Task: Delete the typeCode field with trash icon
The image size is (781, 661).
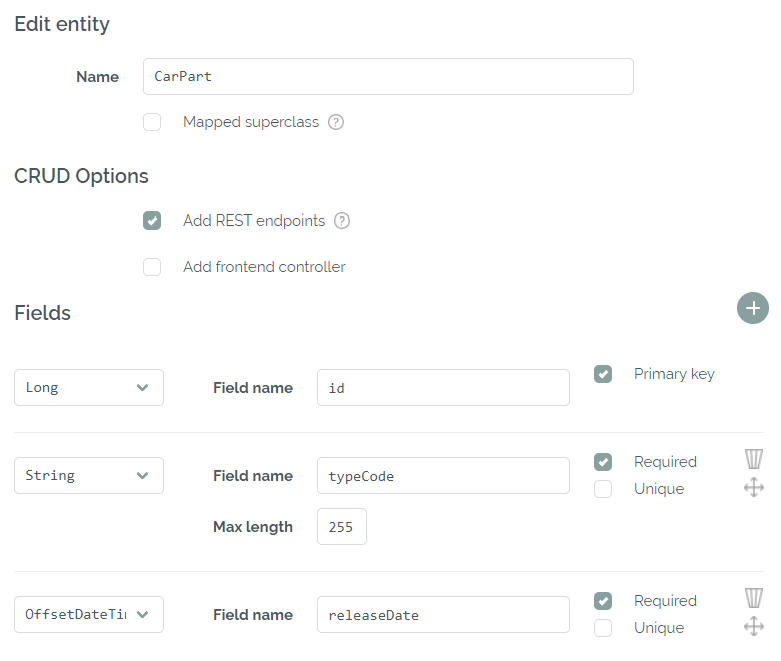Action: 754,459
